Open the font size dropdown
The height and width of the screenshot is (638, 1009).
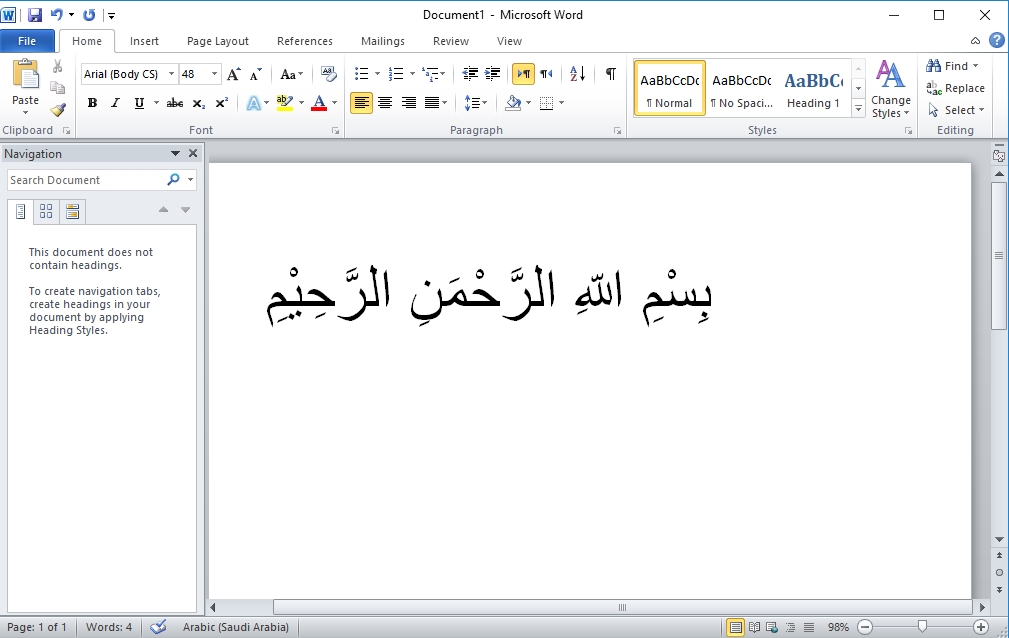tap(212, 73)
